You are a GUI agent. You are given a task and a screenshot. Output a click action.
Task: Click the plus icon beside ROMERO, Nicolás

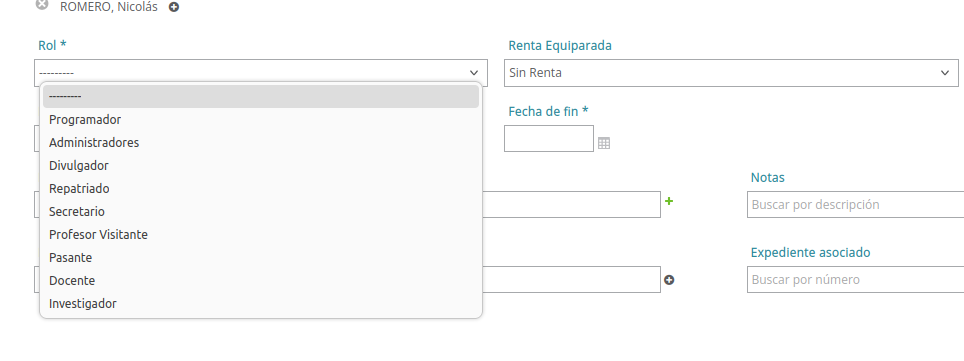pyautogui.click(x=174, y=8)
